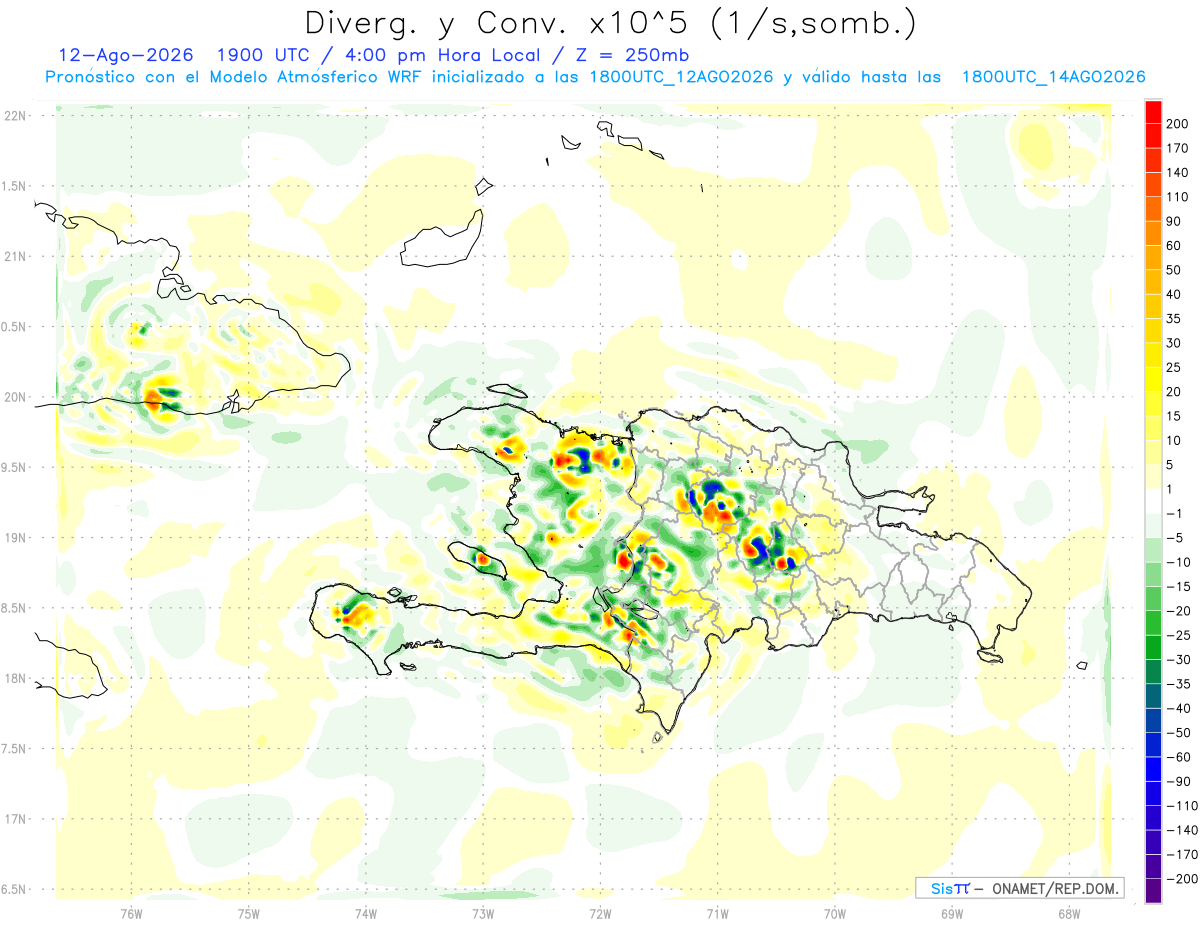Select the 18N latitude axis label

[x=14, y=678]
